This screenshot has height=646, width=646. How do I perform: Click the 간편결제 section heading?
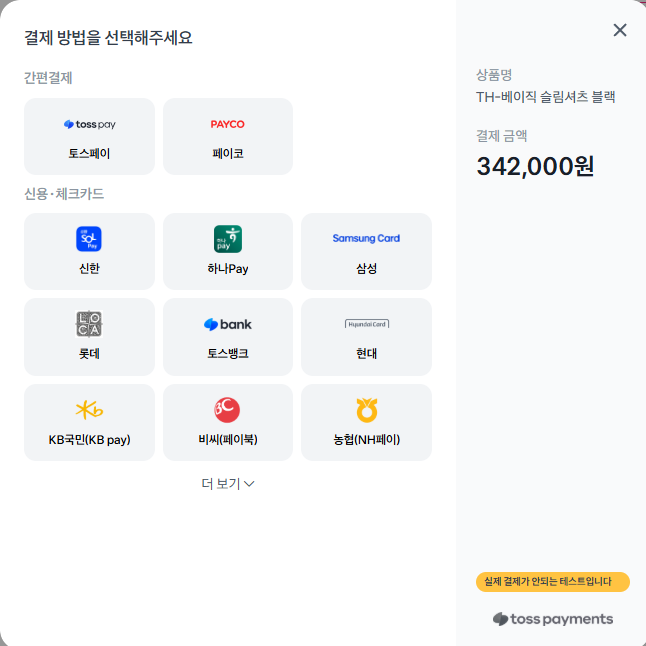point(48,77)
